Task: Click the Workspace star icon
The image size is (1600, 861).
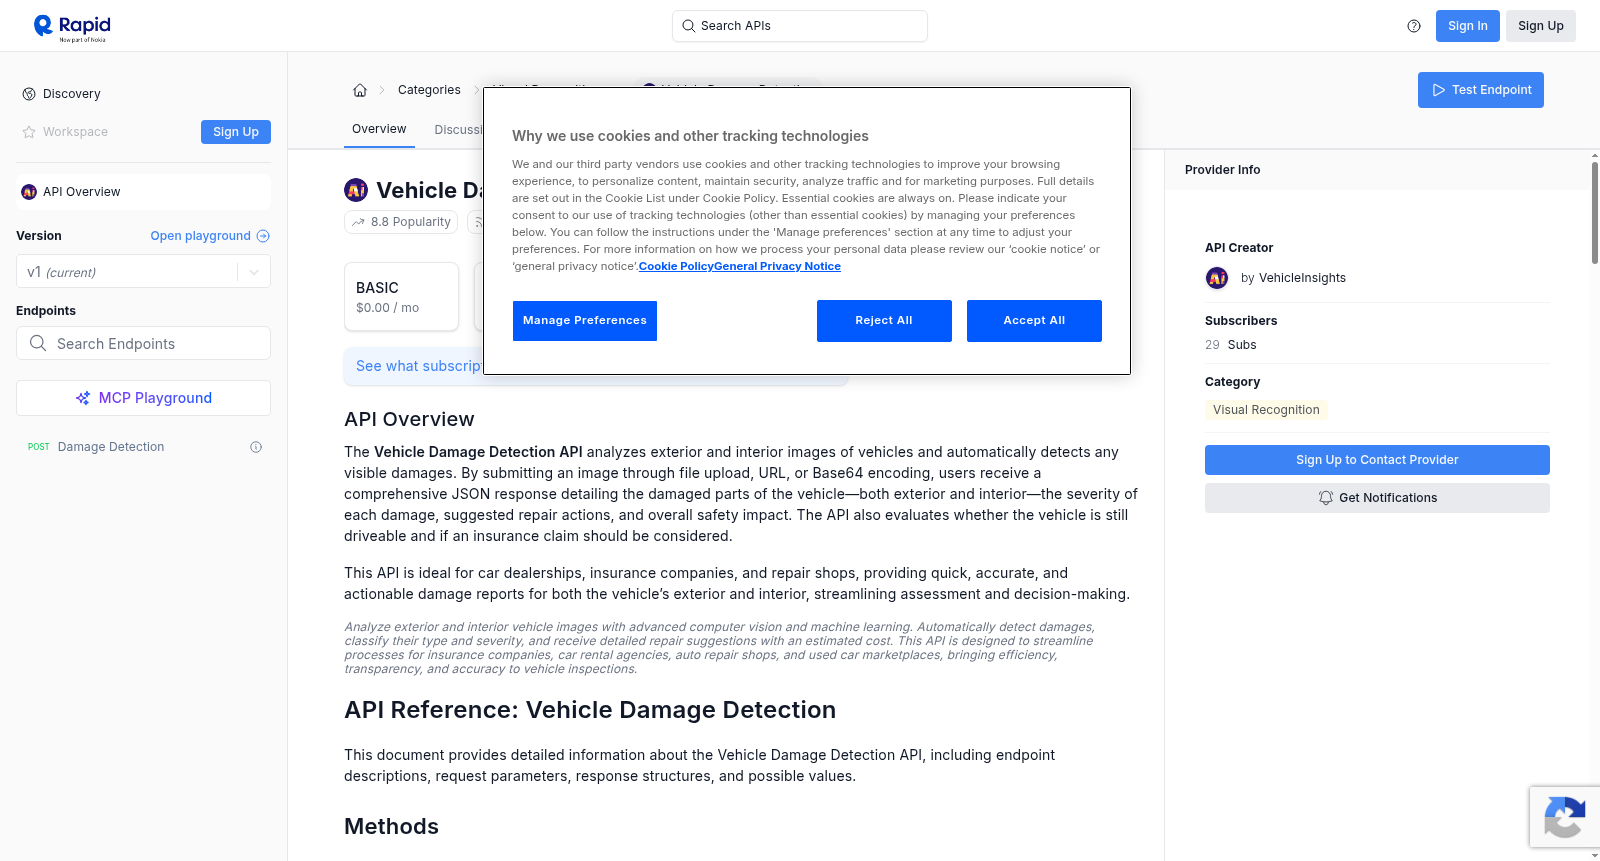Action: pyautogui.click(x=29, y=132)
